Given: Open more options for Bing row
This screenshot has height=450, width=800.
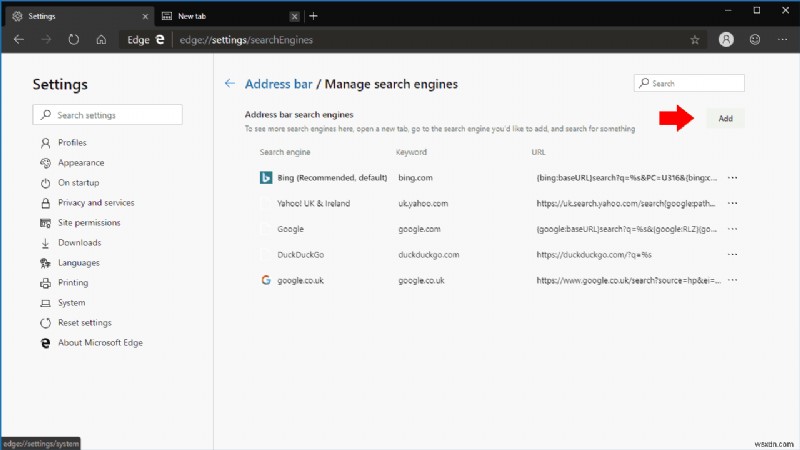Looking at the screenshot, I should click(x=732, y=178).
